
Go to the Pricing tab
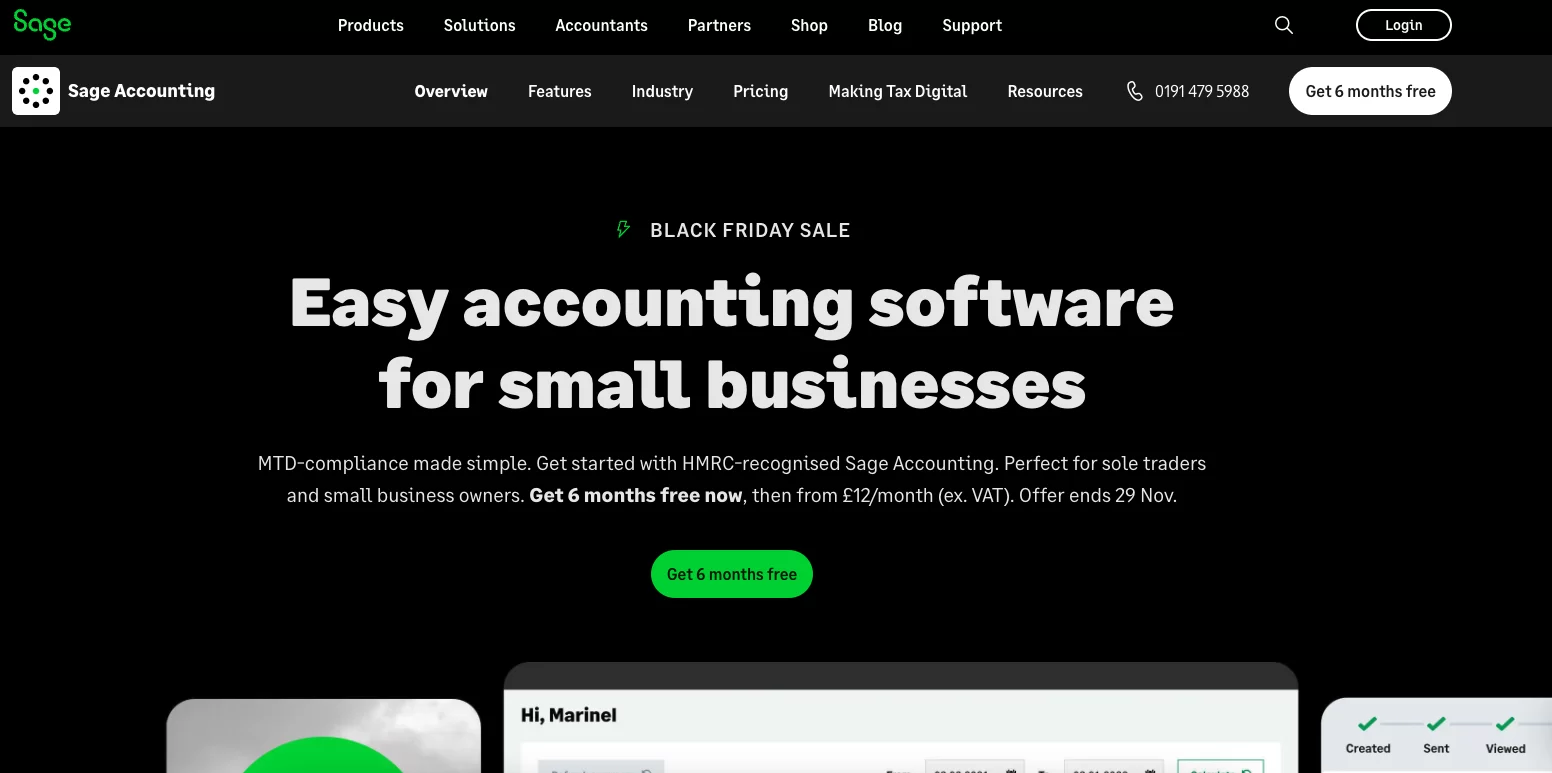click(761, 91)
